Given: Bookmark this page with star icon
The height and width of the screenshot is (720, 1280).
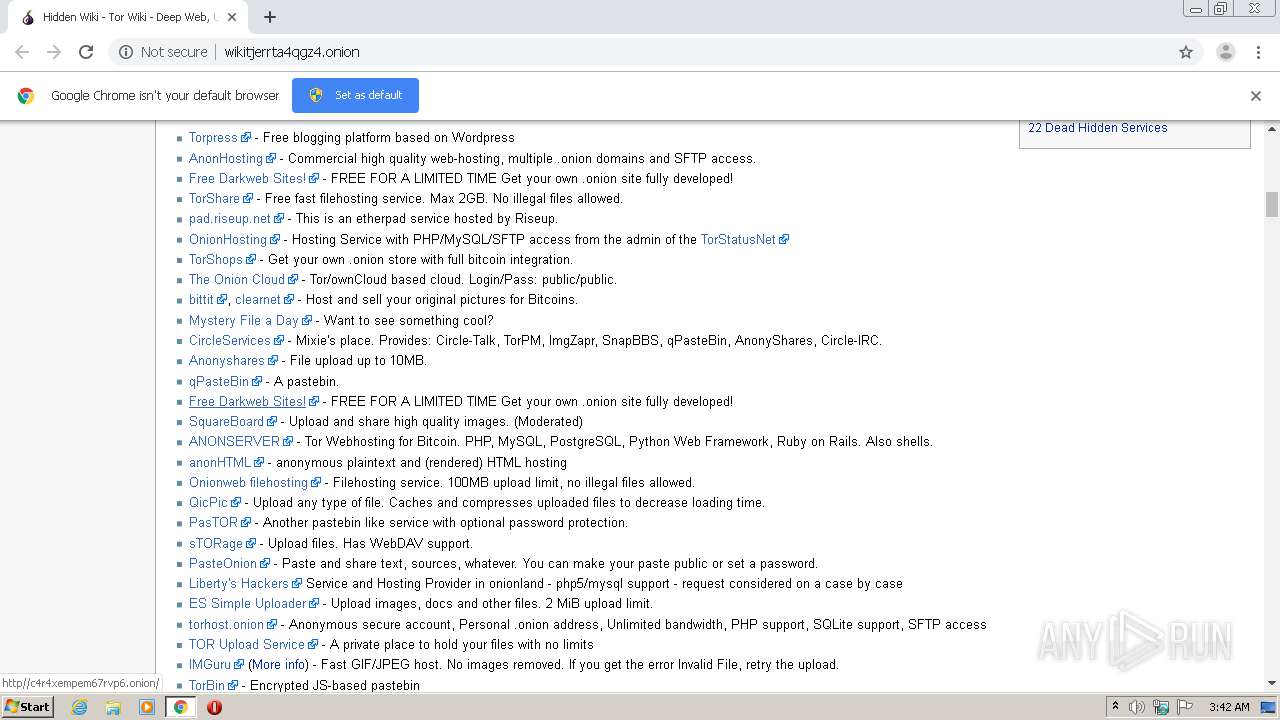Looking at the screenshot, I should click(1186, 52).
